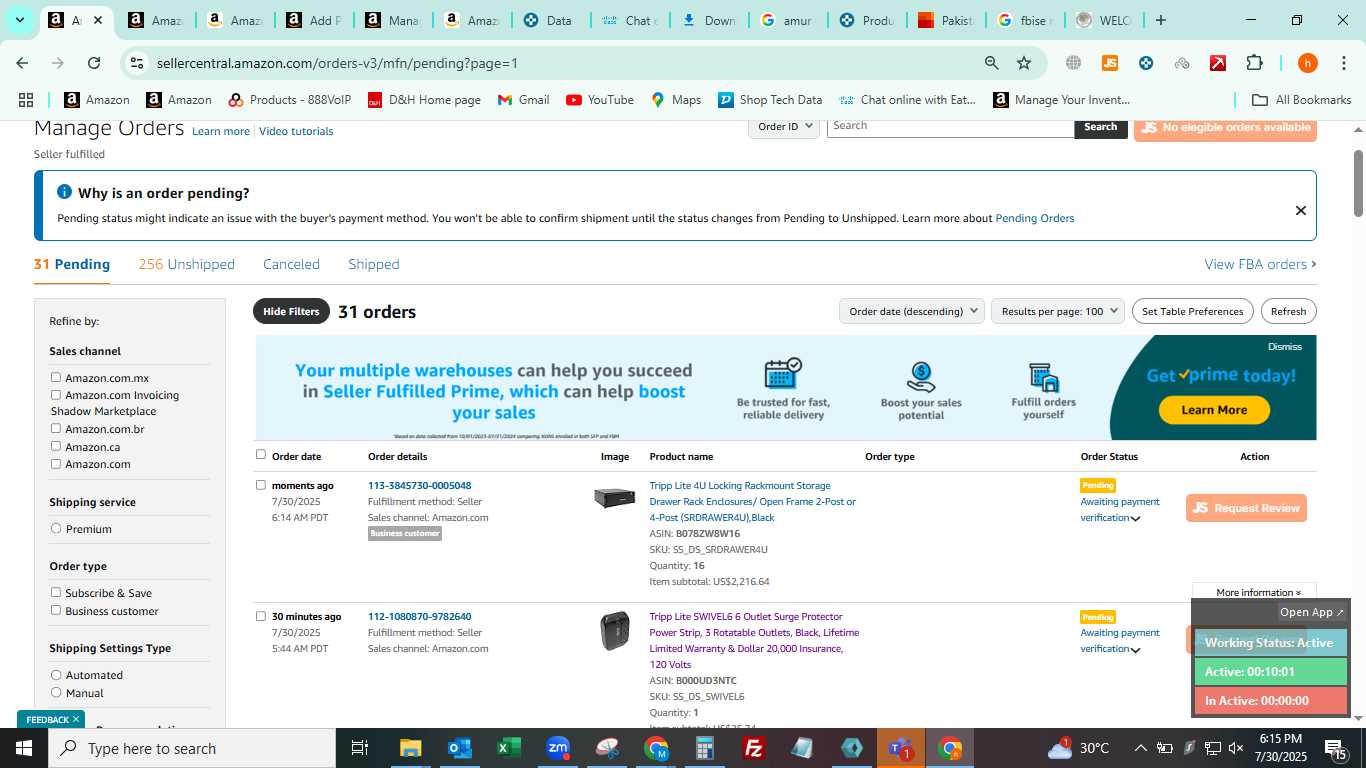Open Excel from the taskbar
Screen dimensions: 1366x768
[x=508, y=748]
